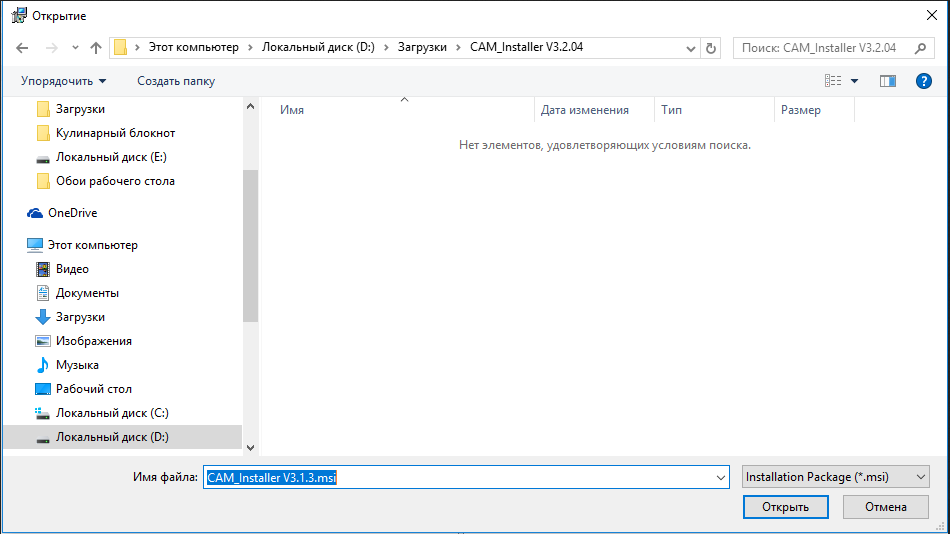The image size is (950, 534).
Task: Click the search CAM_Installer V3.2.04 field
Action: click(825, 48)
